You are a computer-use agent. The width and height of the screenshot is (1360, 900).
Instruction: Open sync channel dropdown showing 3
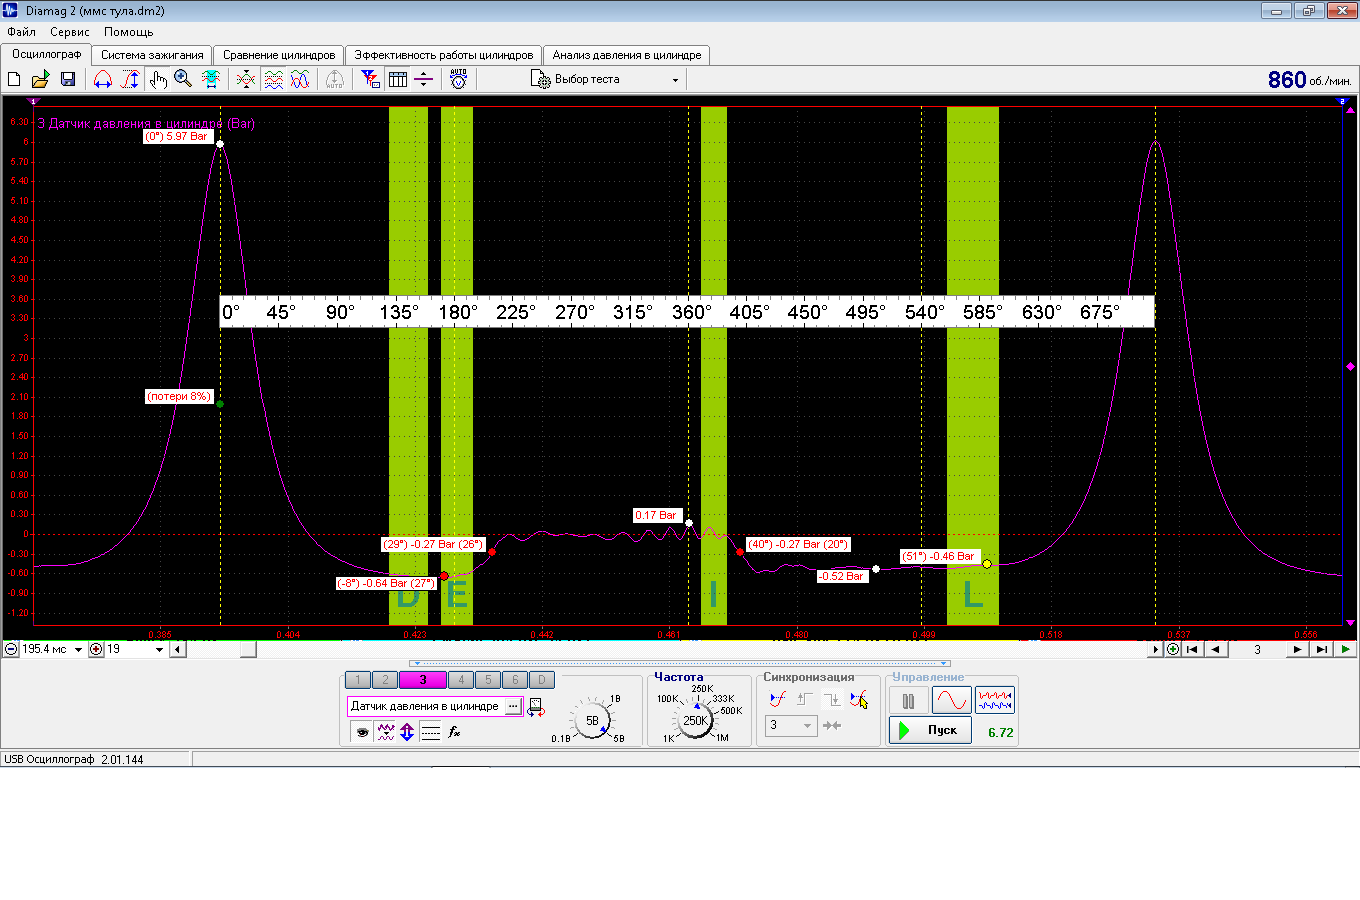(791, 725)
